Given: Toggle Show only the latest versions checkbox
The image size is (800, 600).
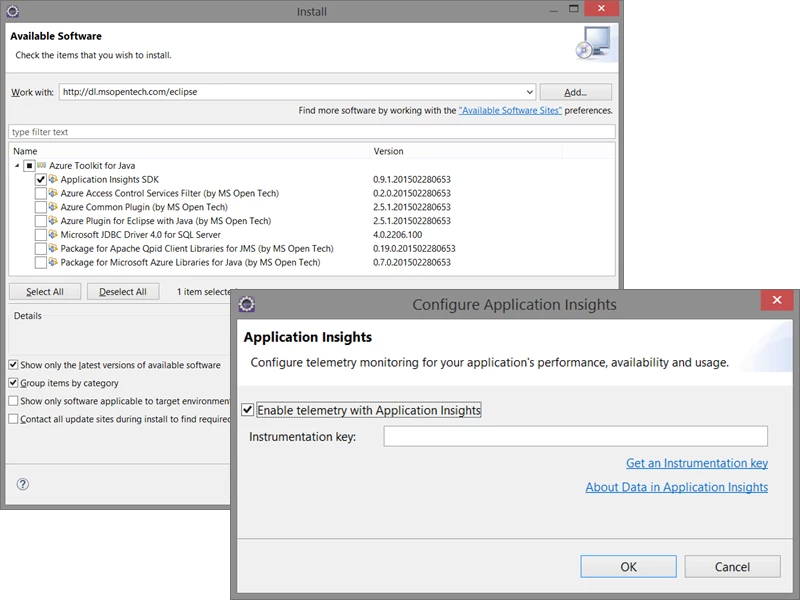Looking at the screenshot, I should coord(13,365).
